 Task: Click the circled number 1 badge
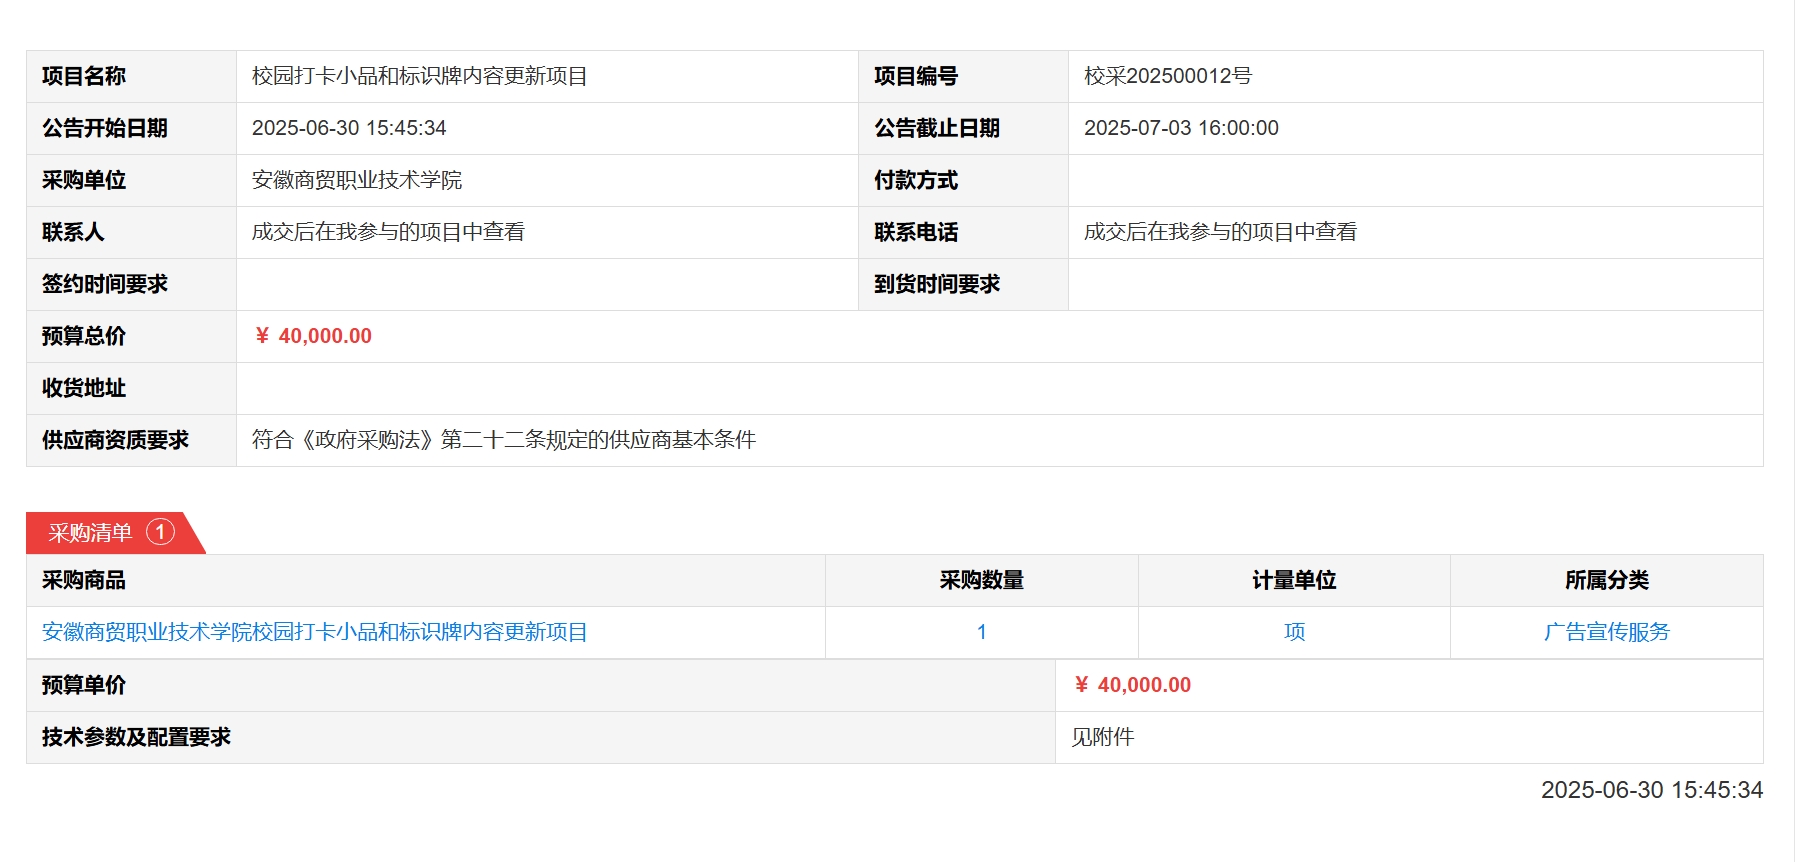click(160, 532)
